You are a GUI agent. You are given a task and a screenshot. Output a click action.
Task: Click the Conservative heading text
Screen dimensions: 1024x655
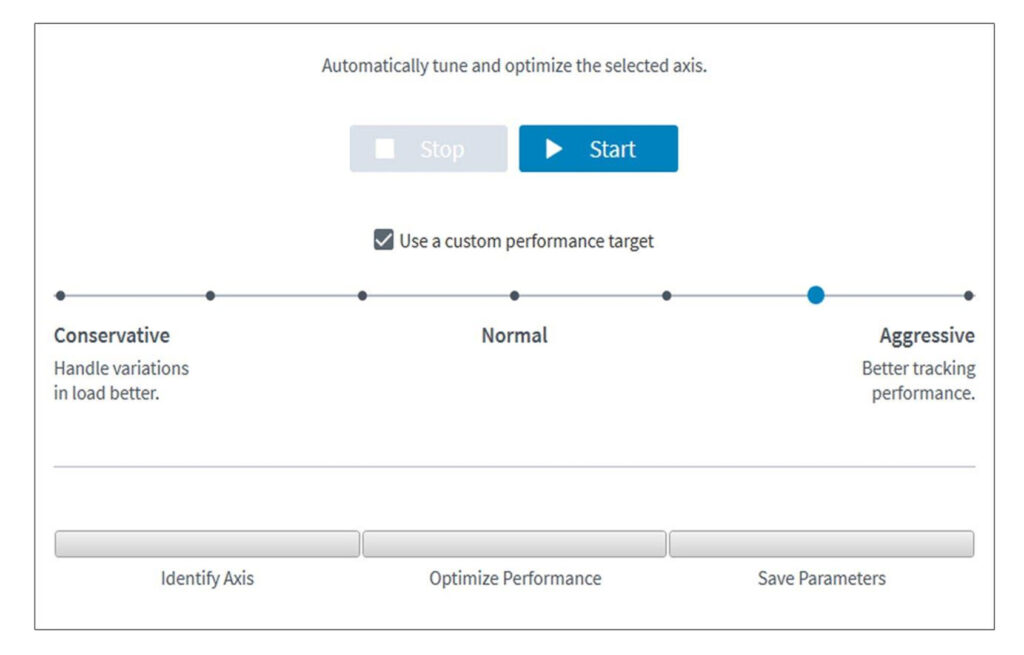pos(112,335)
